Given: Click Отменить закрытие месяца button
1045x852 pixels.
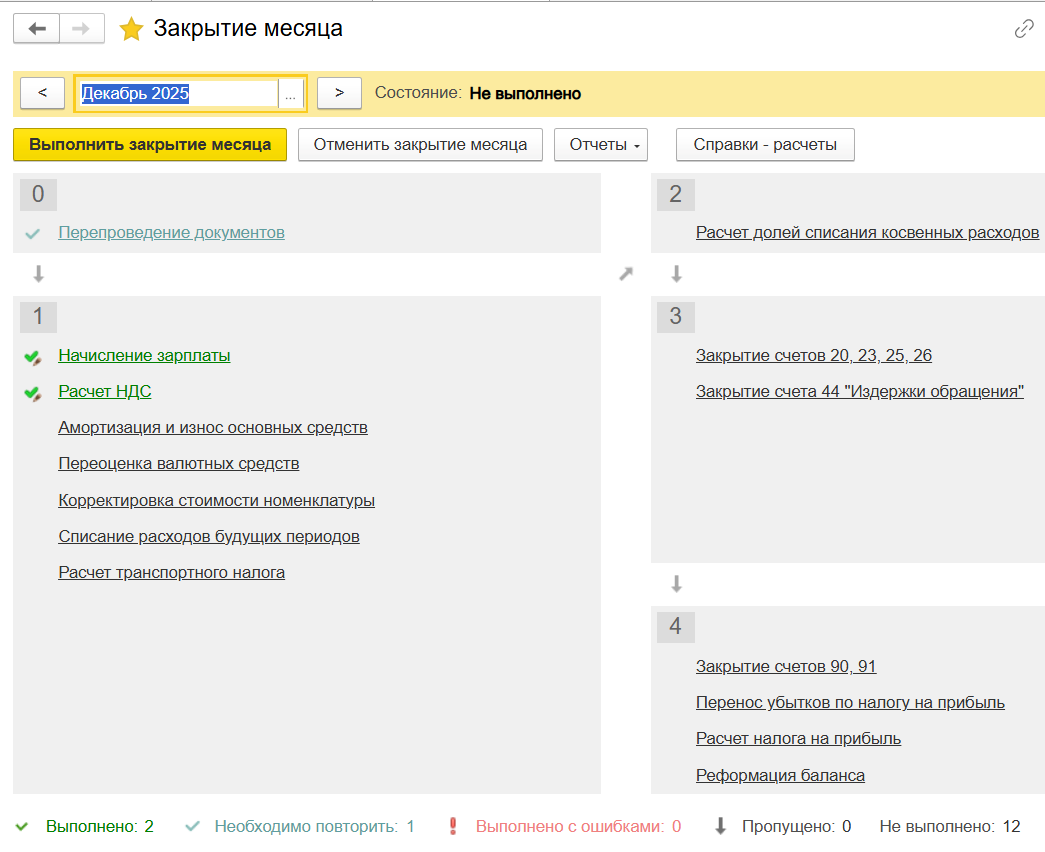Looking at the screenshot, I should tap(420, 145).
